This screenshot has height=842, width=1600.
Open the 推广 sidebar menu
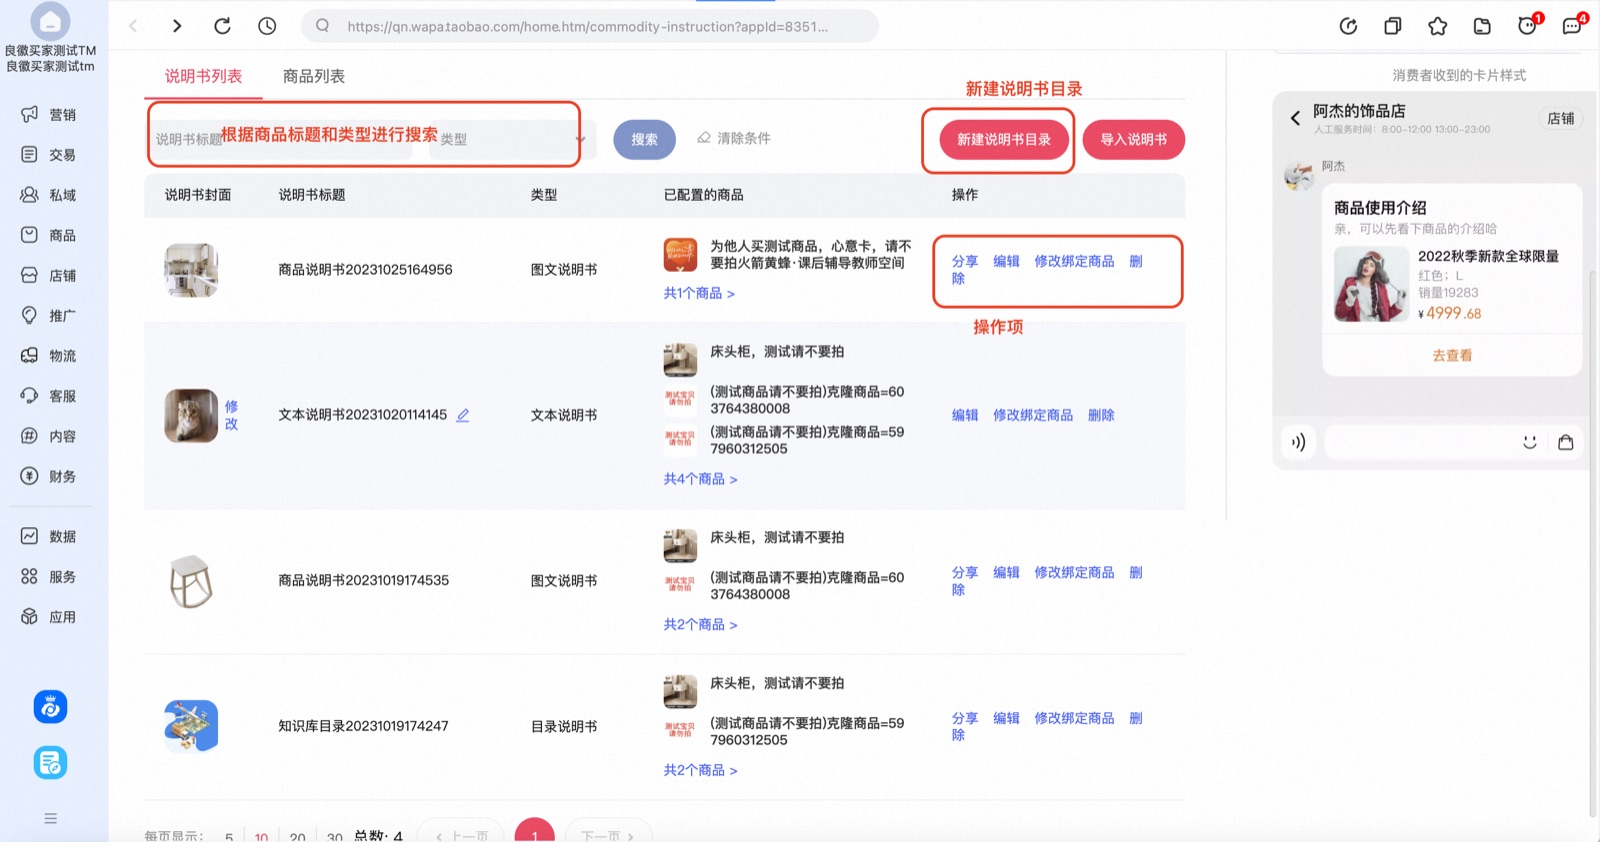tap(50, 315)
